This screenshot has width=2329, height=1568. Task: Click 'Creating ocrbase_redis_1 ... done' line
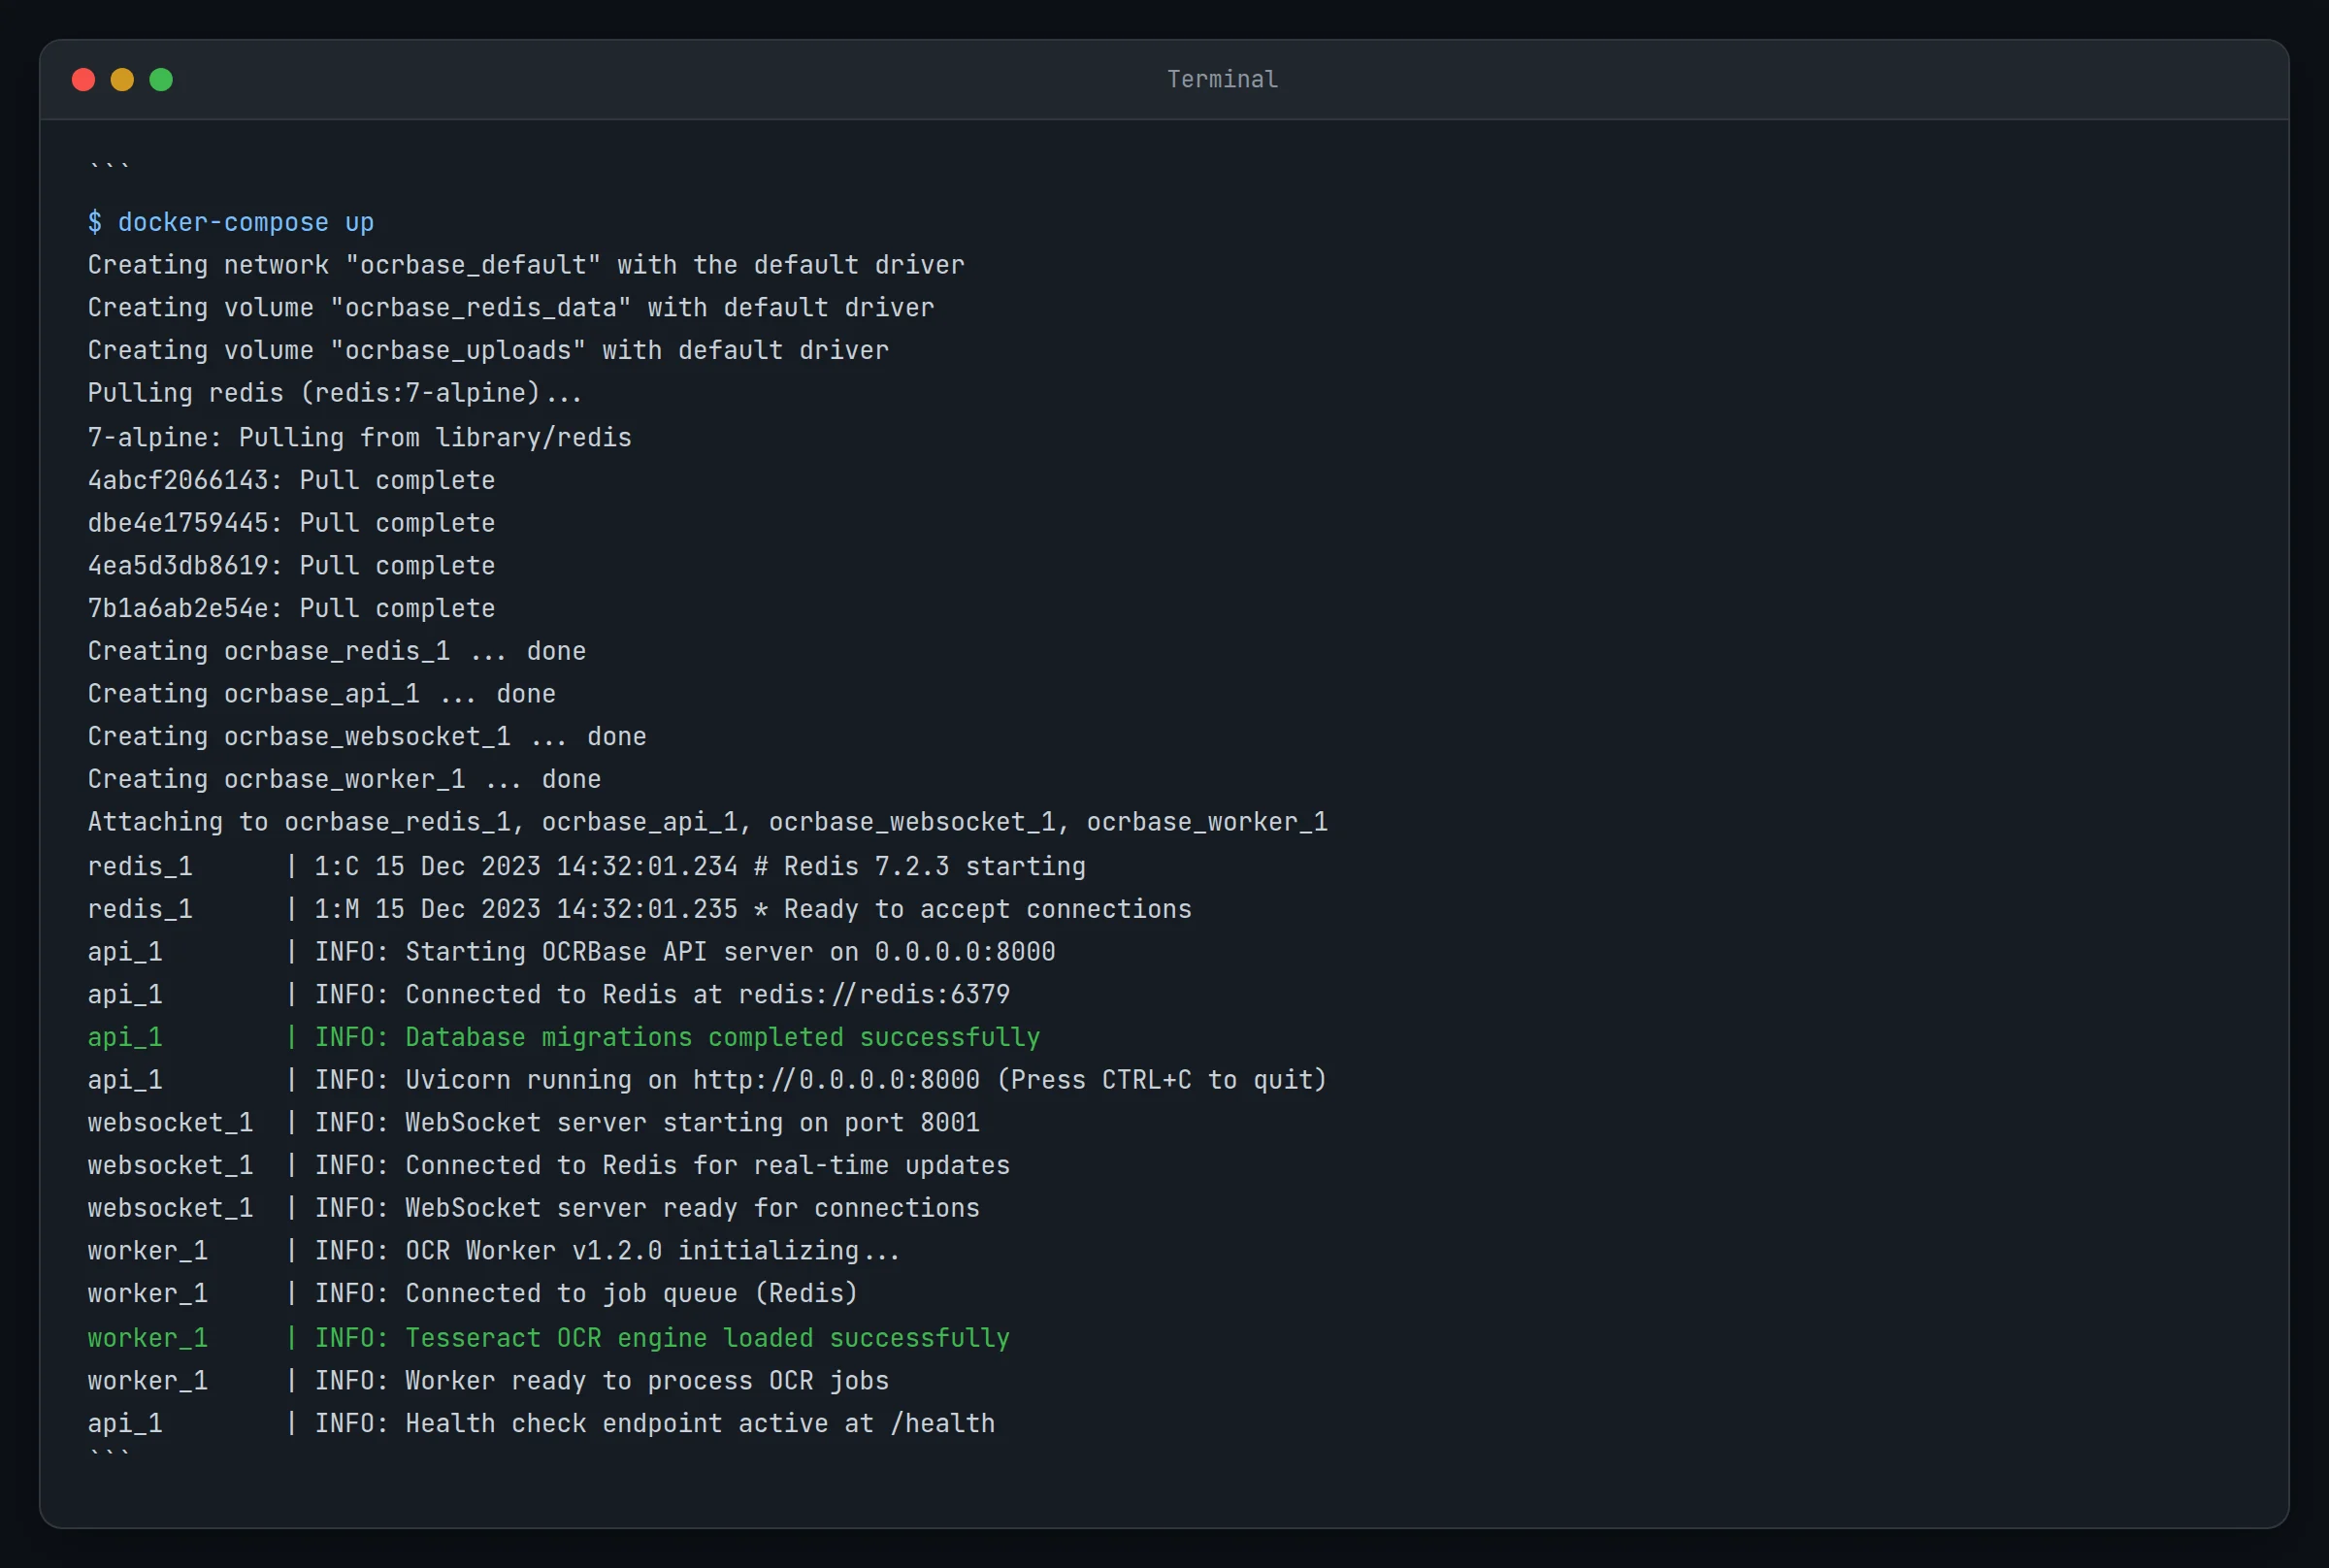tap(337, 652)
